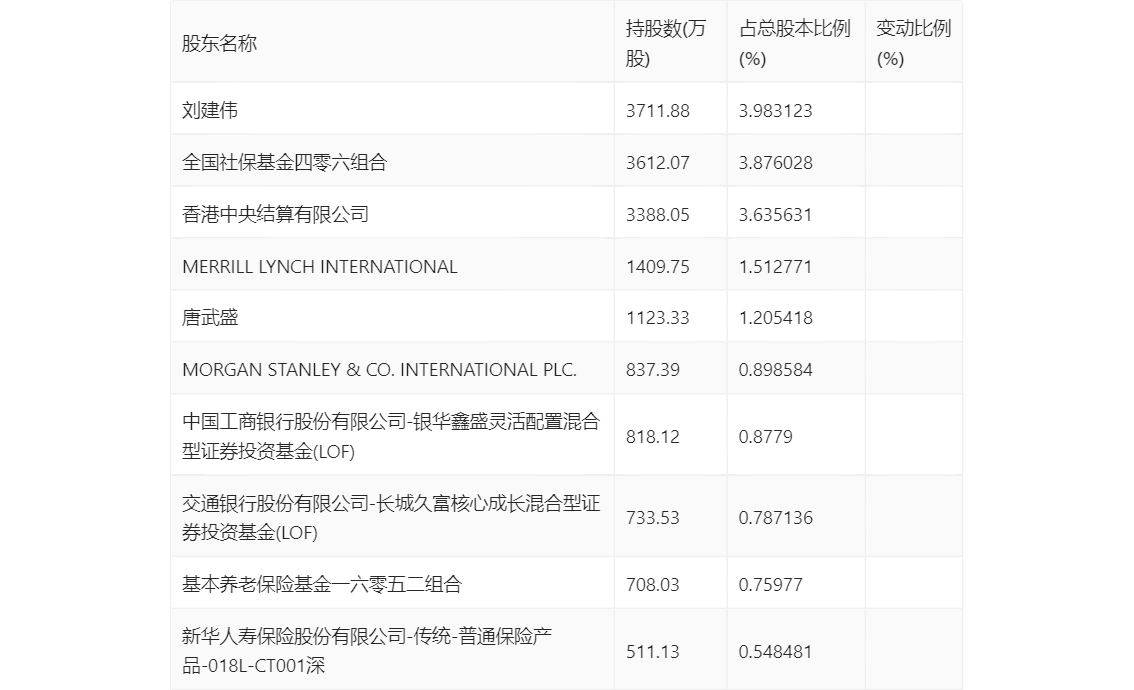Click the percentage 0.548481
The width and height of the screenshot is (1134, 690).
775,652
